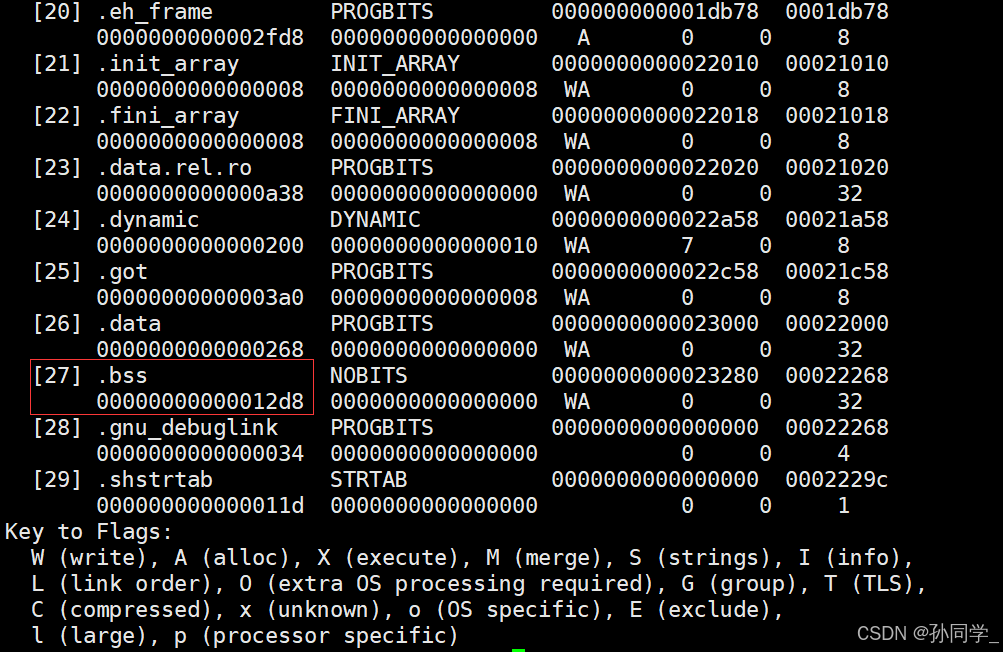1003x652 pixels.
Task: Click offset 00022000
Action: coord(837,324)
